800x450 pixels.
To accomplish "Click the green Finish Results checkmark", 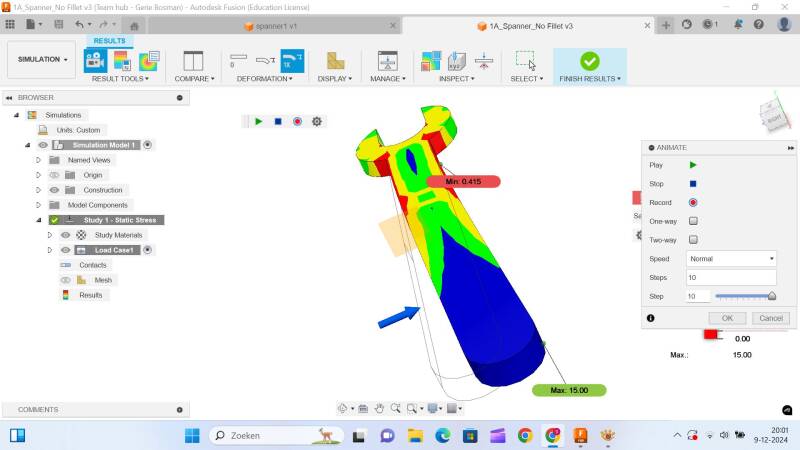I will coord(590,61).
